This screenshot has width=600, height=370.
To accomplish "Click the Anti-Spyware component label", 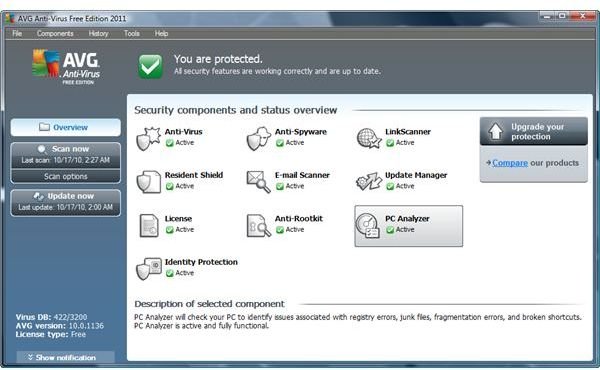I will click(301, 132).
